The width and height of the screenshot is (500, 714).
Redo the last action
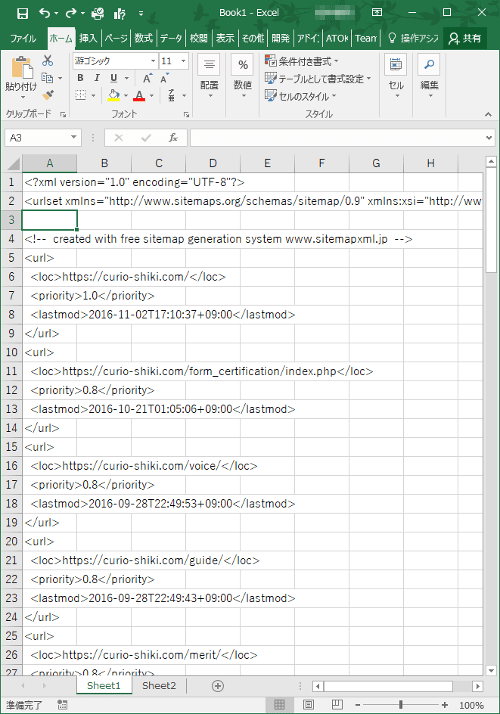tap(71, 13)
